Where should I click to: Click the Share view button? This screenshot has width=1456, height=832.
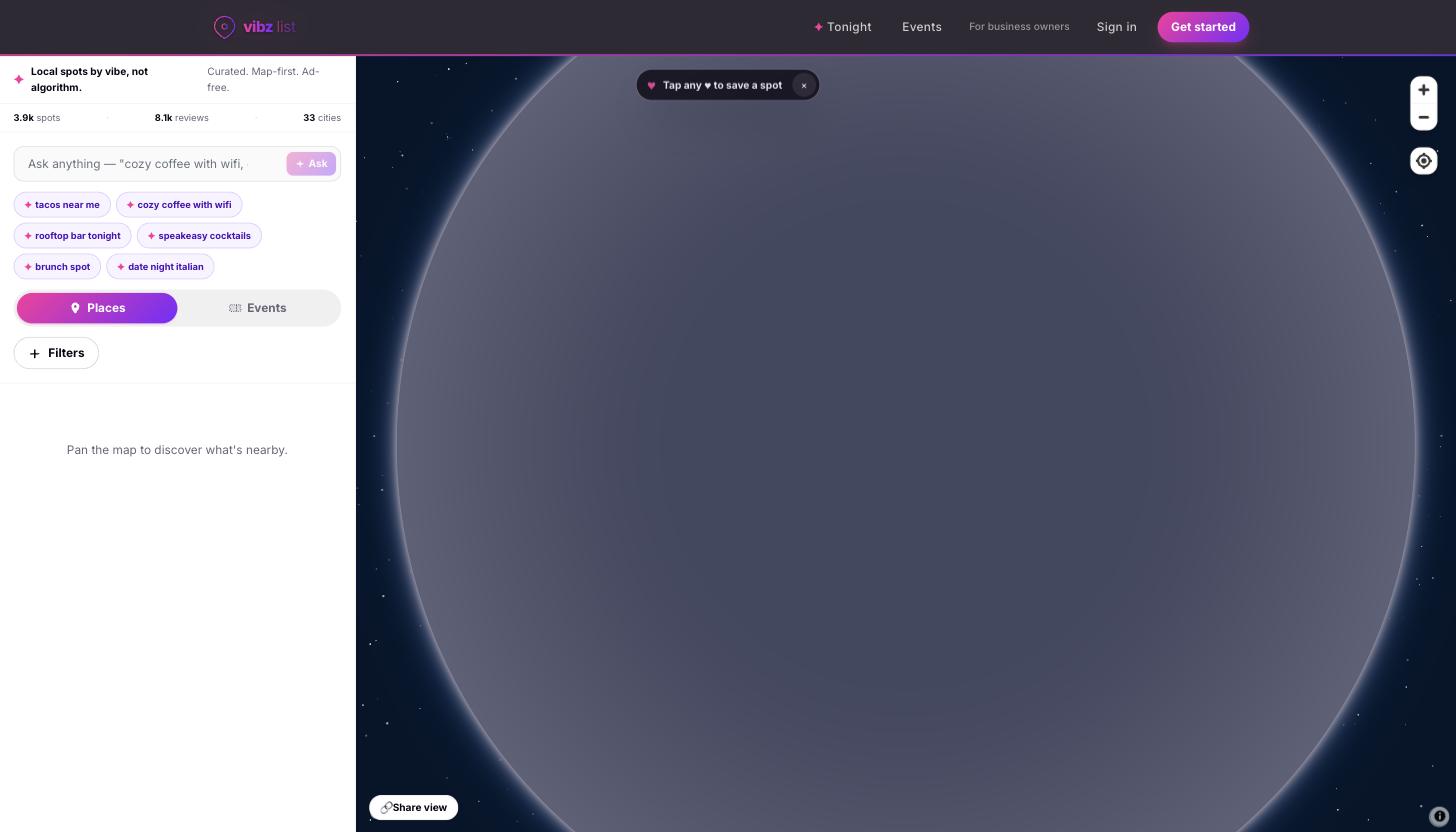coord(414,808)
